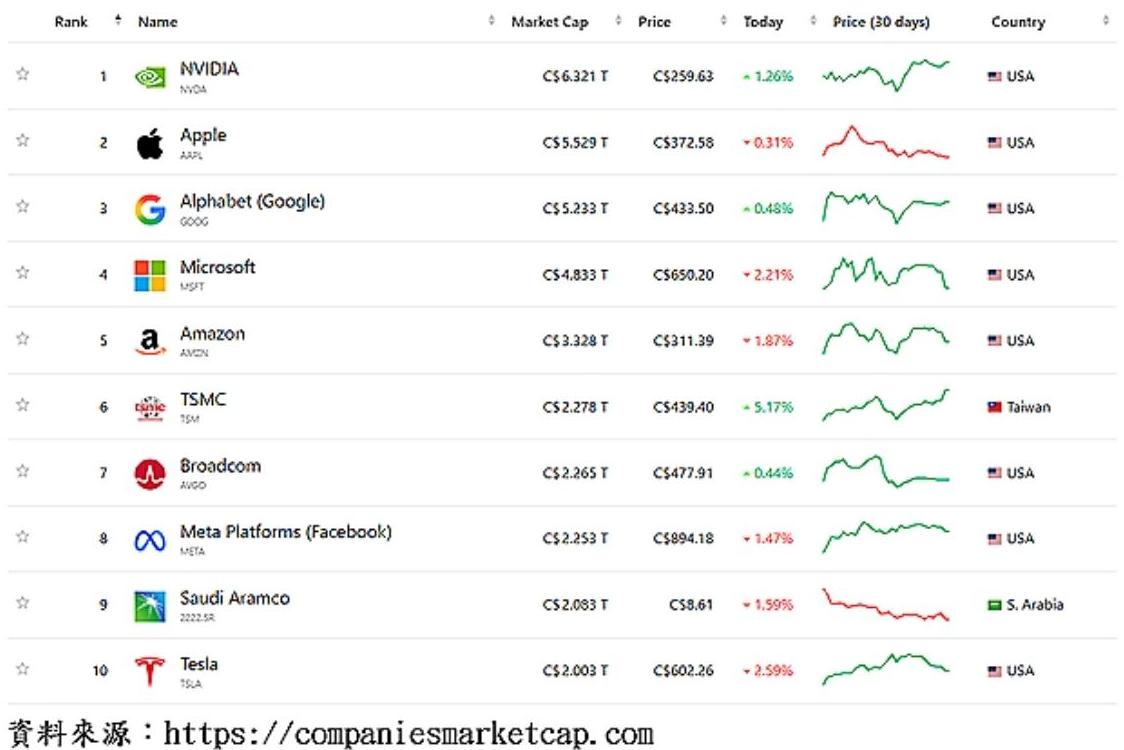Sort the list by Price header
This screenshot has width=1124, height=750.
[654, 22]
